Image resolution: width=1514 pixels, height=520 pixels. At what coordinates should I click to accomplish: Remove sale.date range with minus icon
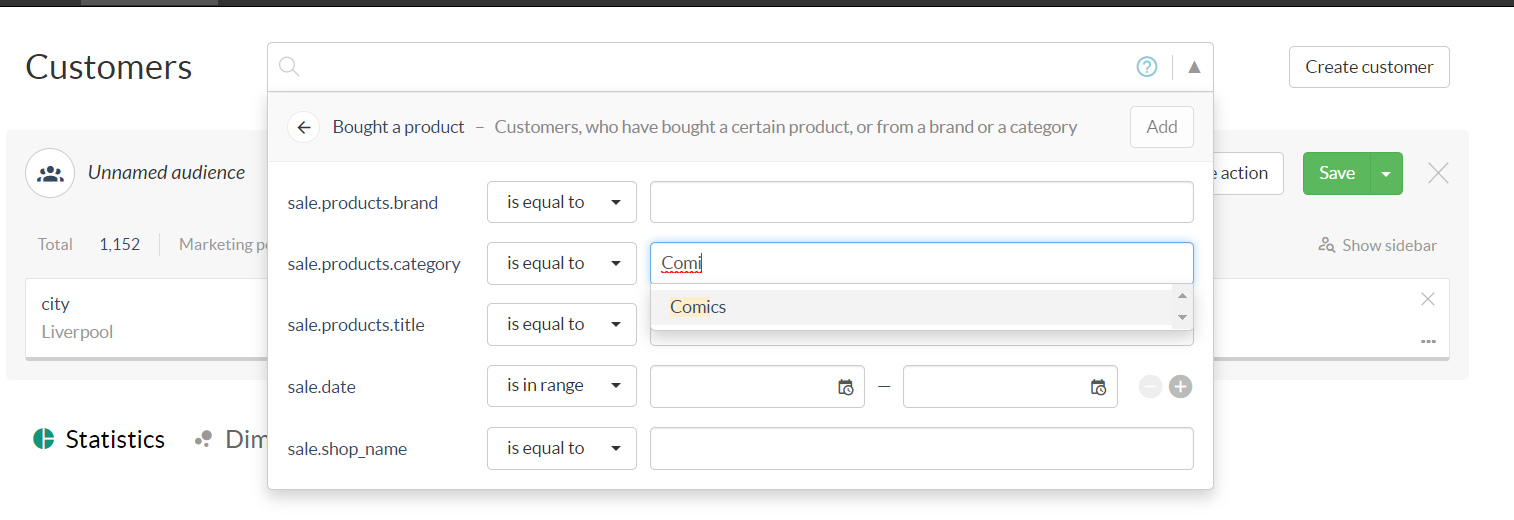click(1150, 387)
